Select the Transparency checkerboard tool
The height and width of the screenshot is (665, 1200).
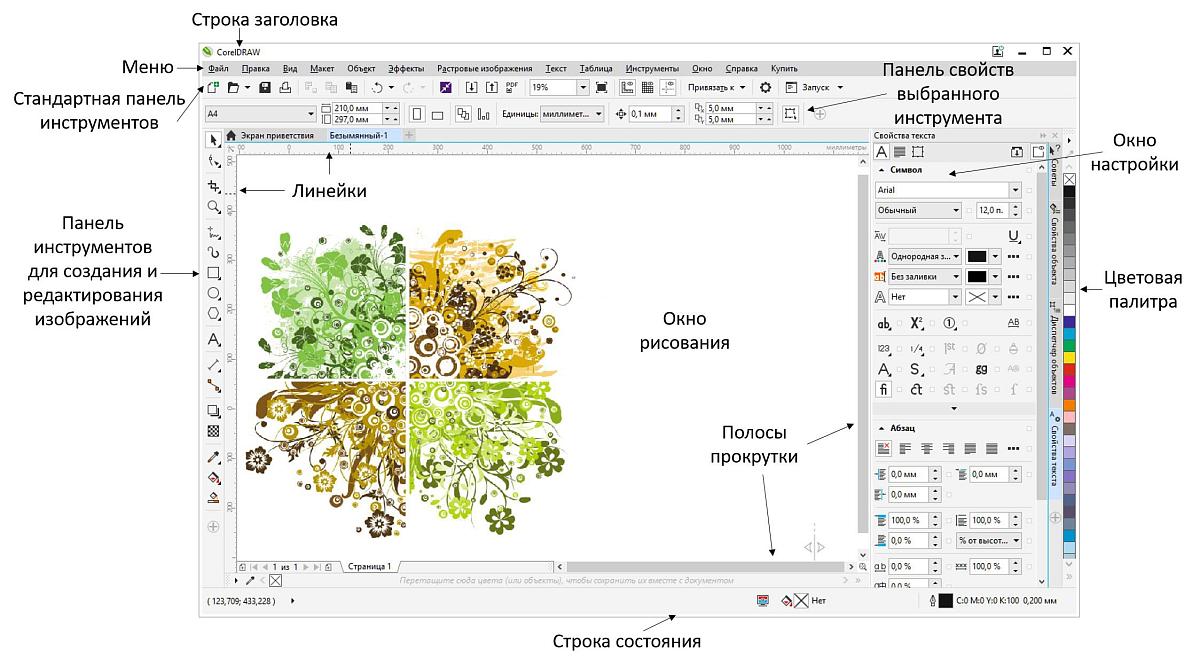(x=213, y=432)
